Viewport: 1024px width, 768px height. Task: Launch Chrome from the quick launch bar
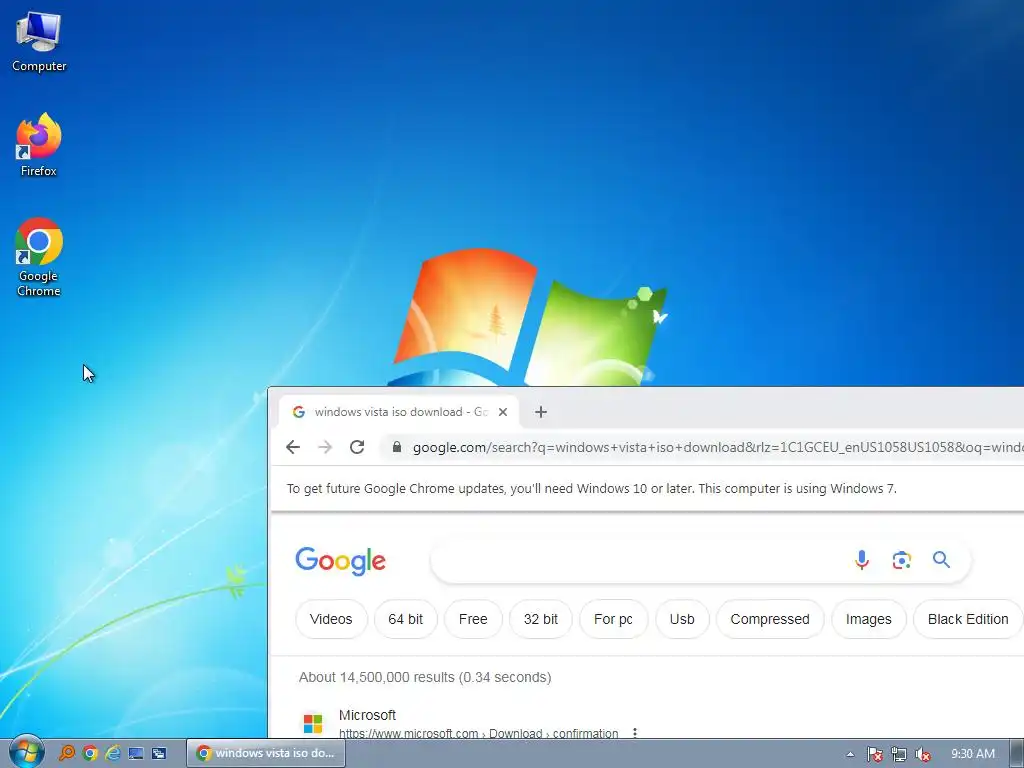(90, 753)
